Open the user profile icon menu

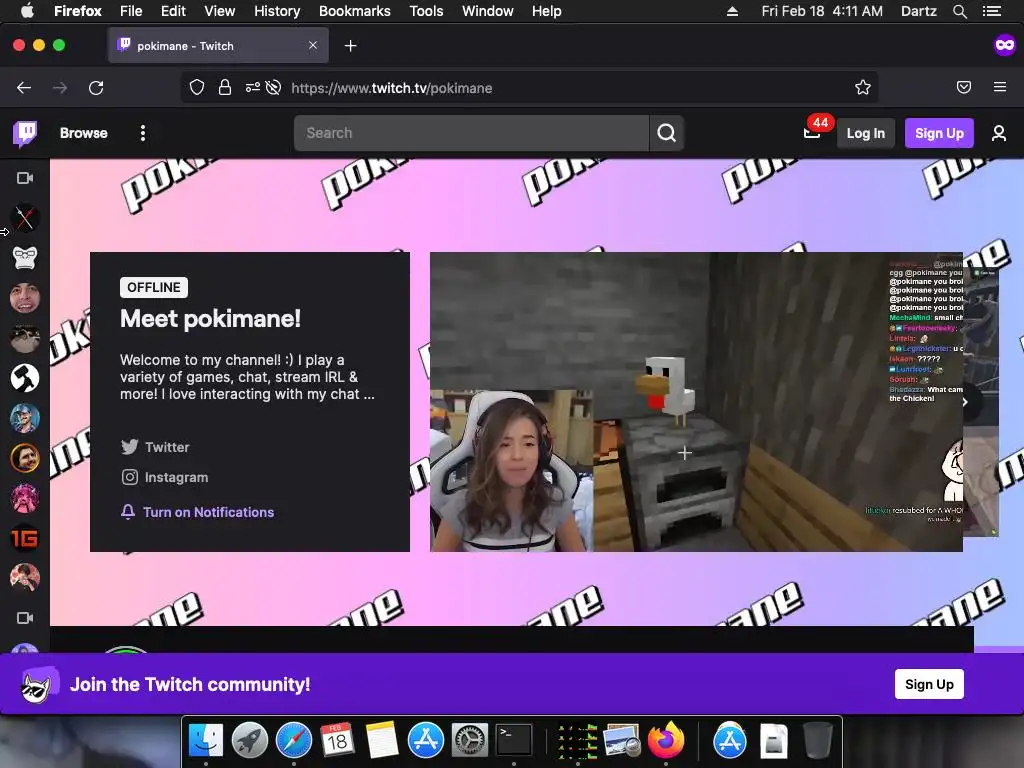[x=999, y=133]
